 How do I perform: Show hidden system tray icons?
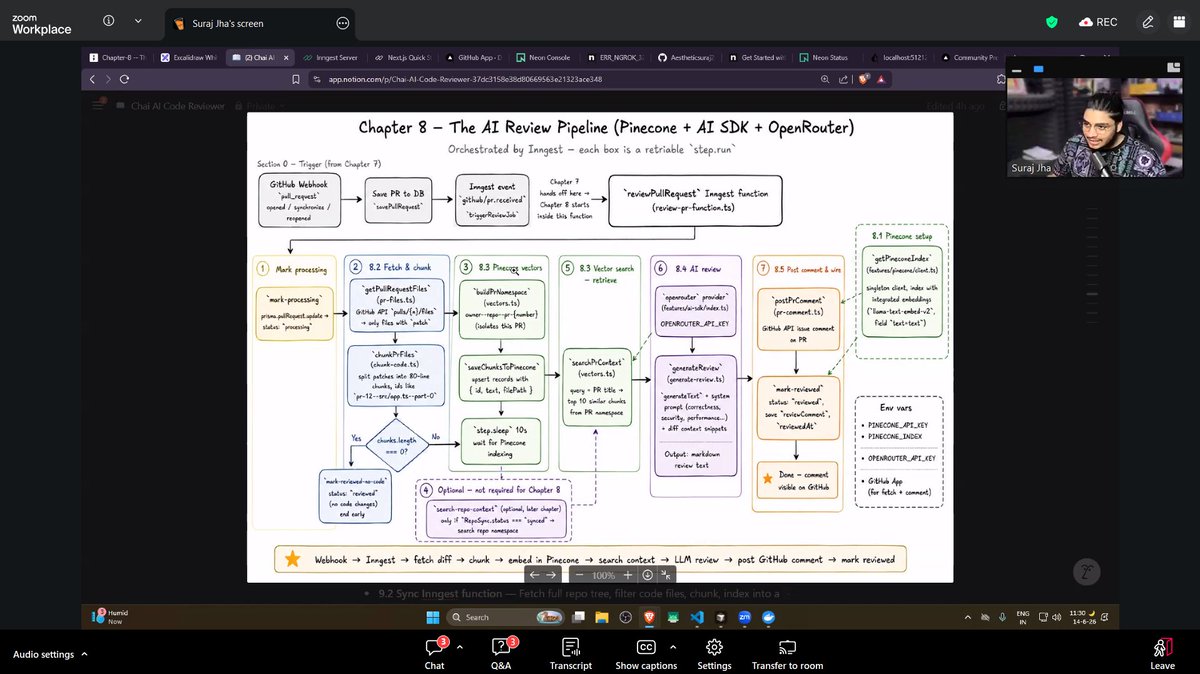tap(967, 617)
